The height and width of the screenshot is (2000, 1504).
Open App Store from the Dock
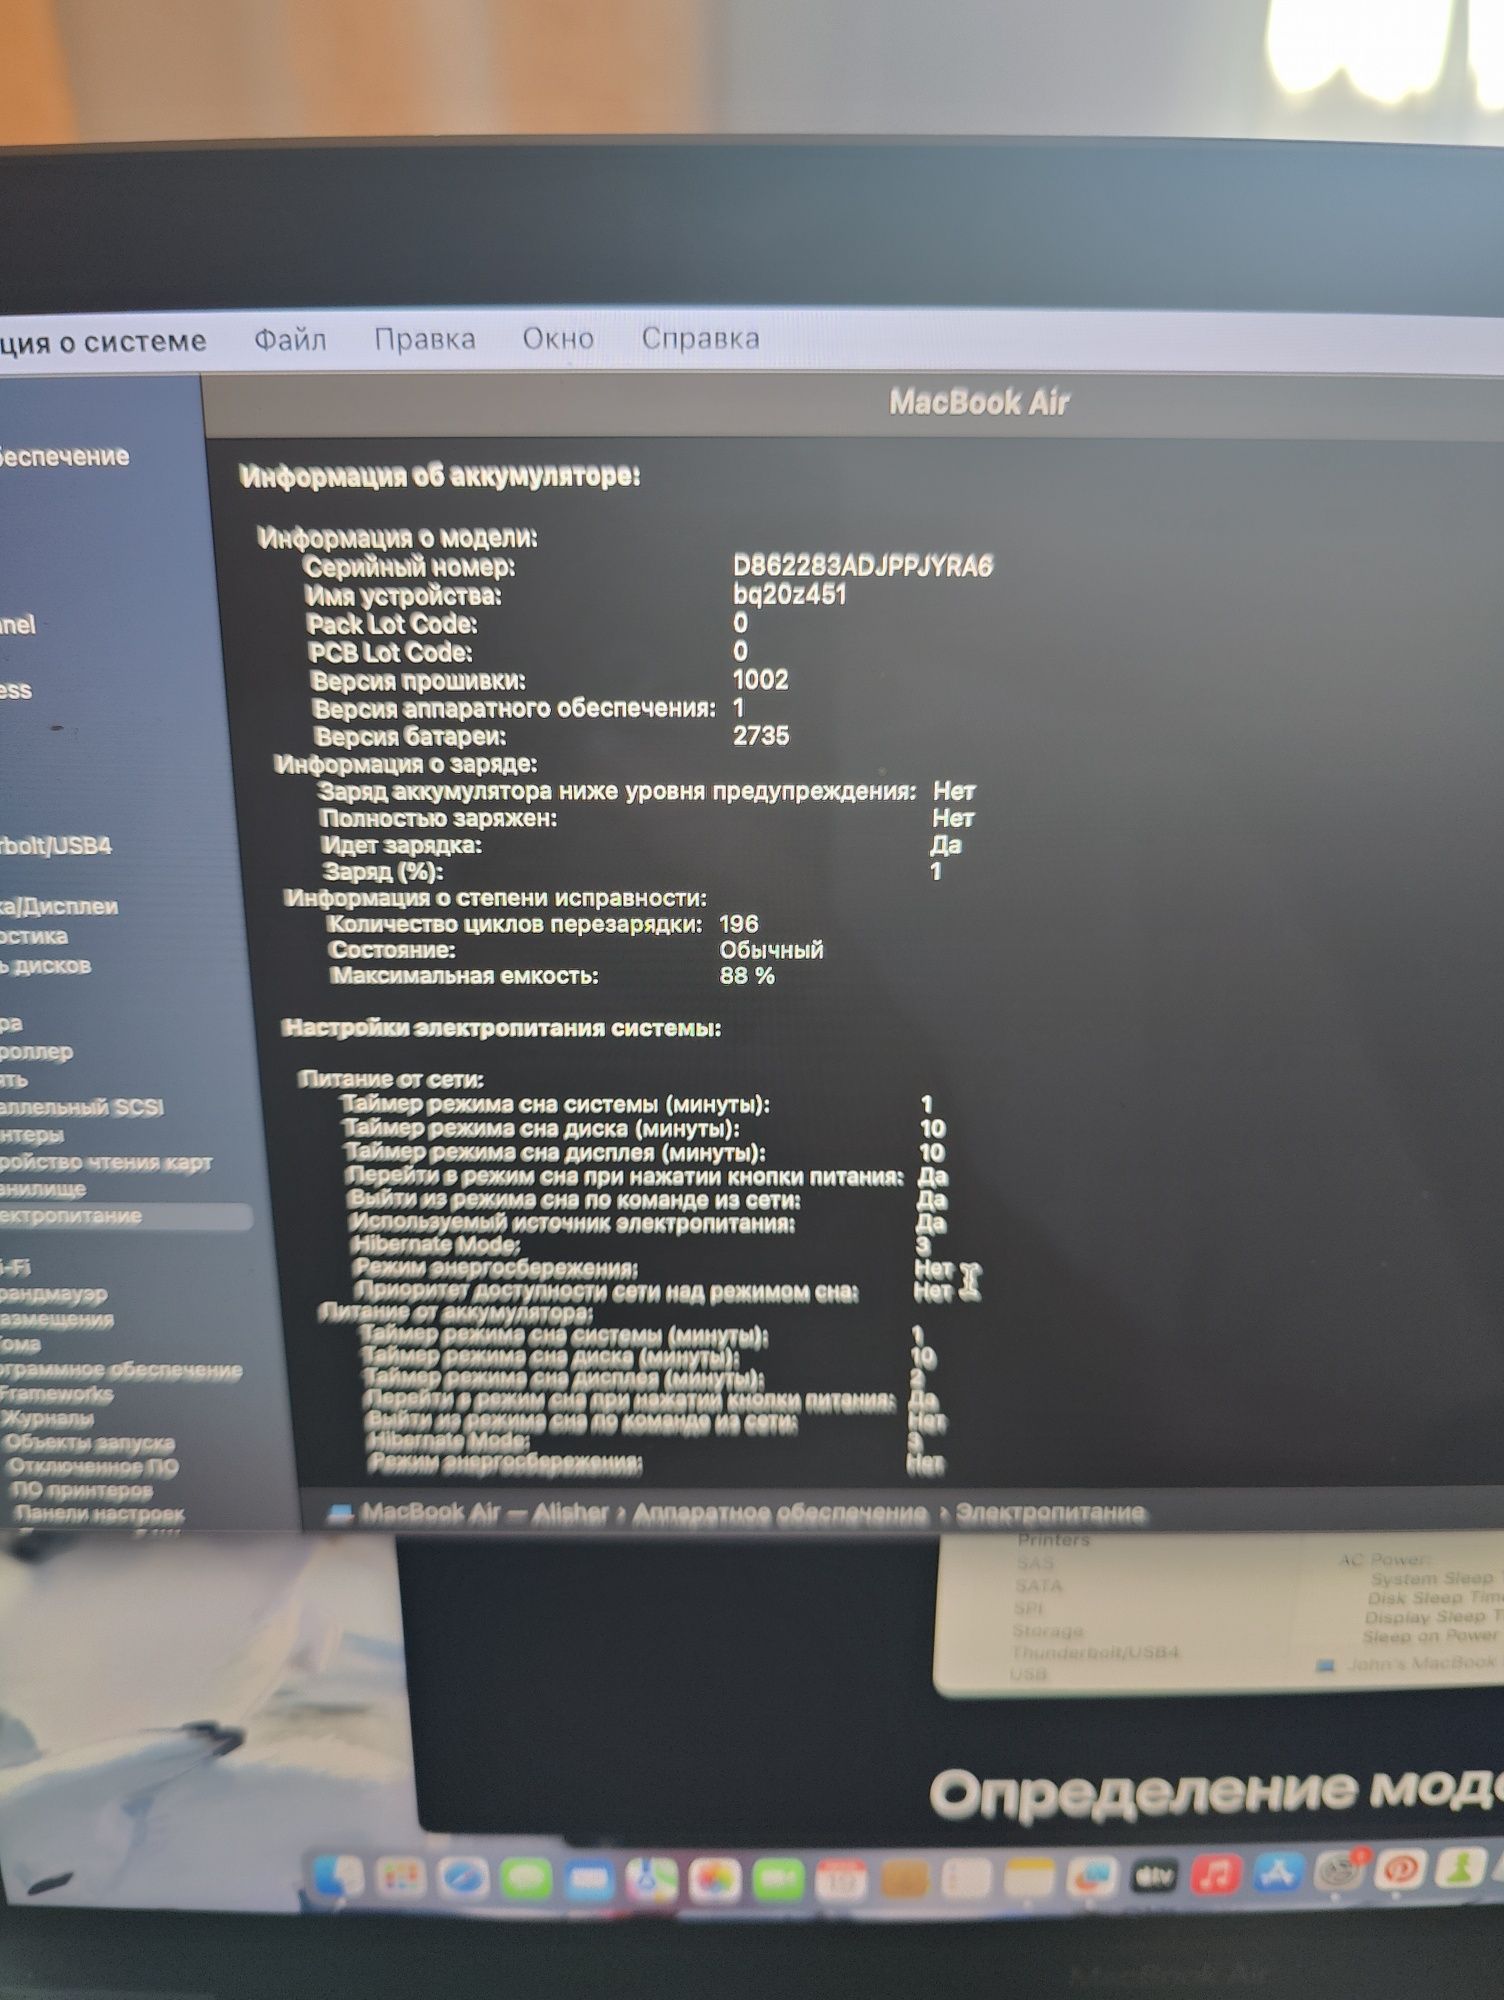1280,1874
